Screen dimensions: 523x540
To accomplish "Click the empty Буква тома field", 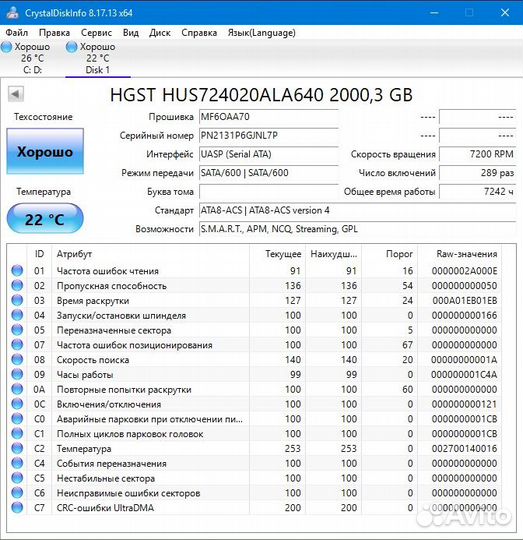I will point(269,191).
